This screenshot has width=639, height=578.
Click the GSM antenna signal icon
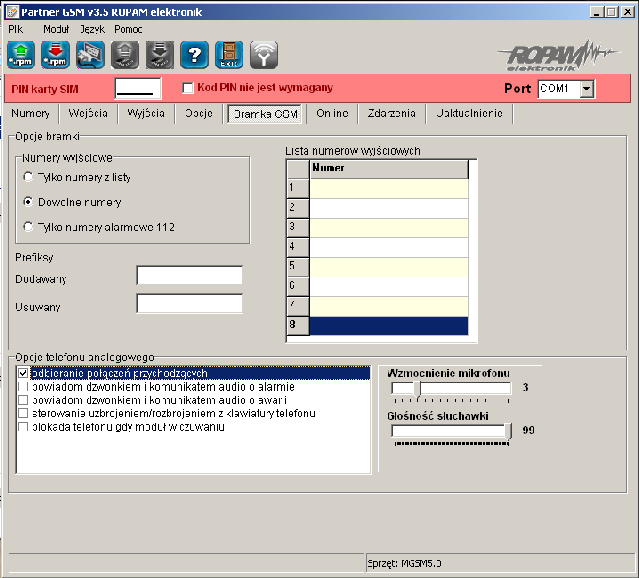point(264,55)
